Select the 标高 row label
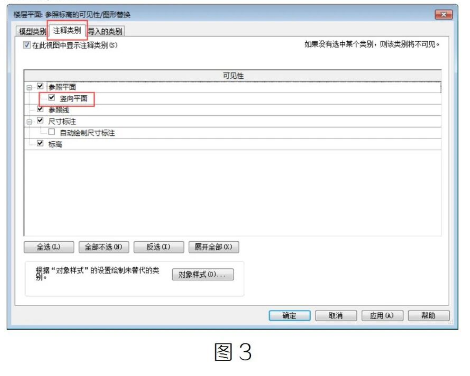The width and height of the screenshot is (470, 376). (x=55, y=144)
